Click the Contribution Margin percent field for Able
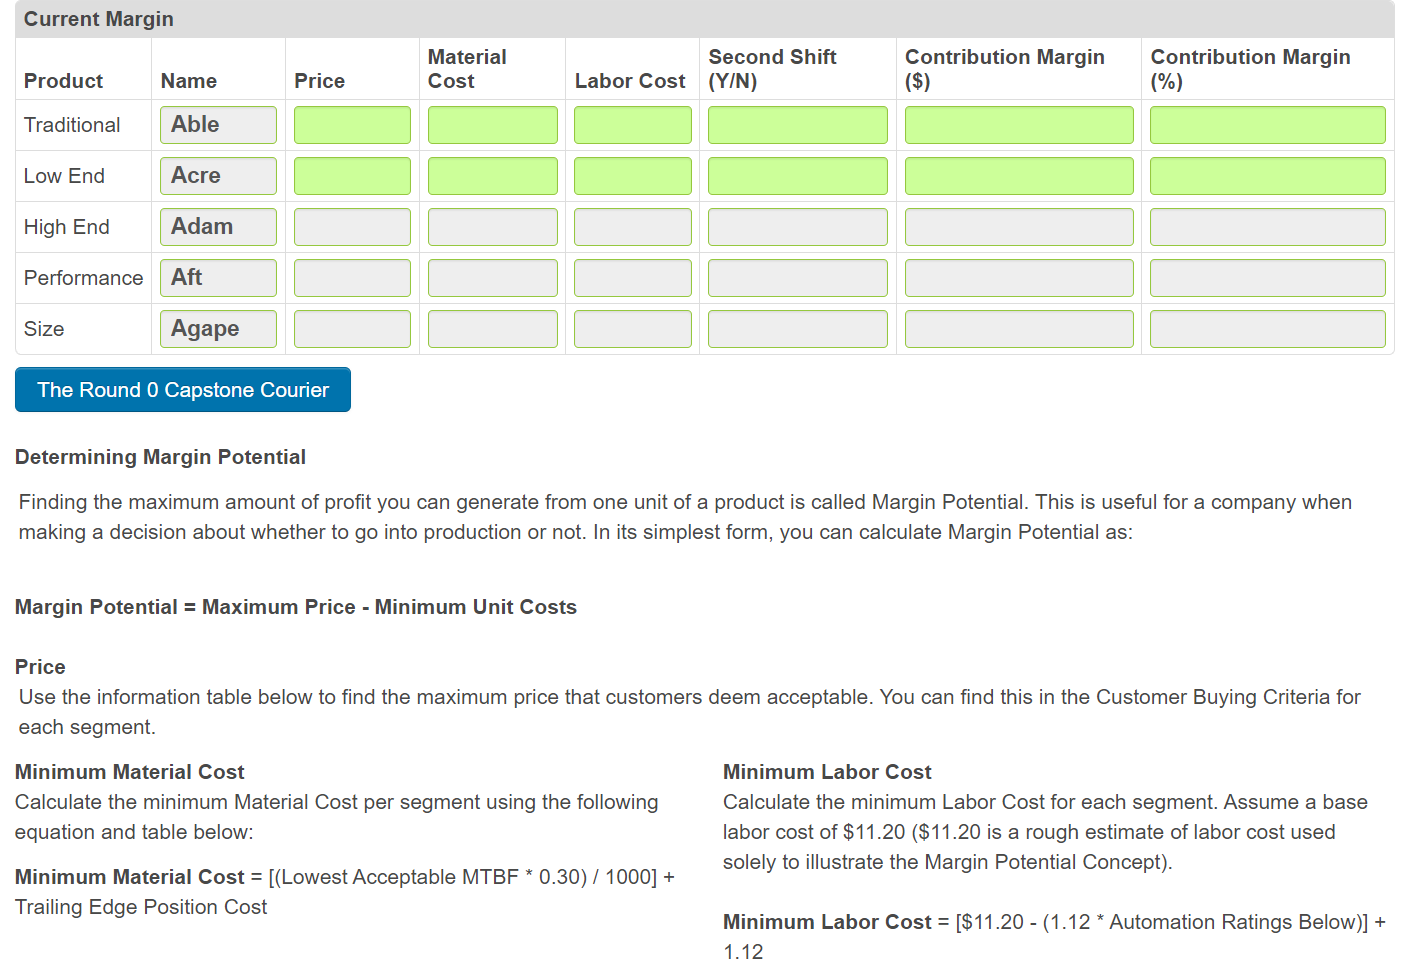This screenshot has width=1417, height=966. click(x=1267, y=124)
